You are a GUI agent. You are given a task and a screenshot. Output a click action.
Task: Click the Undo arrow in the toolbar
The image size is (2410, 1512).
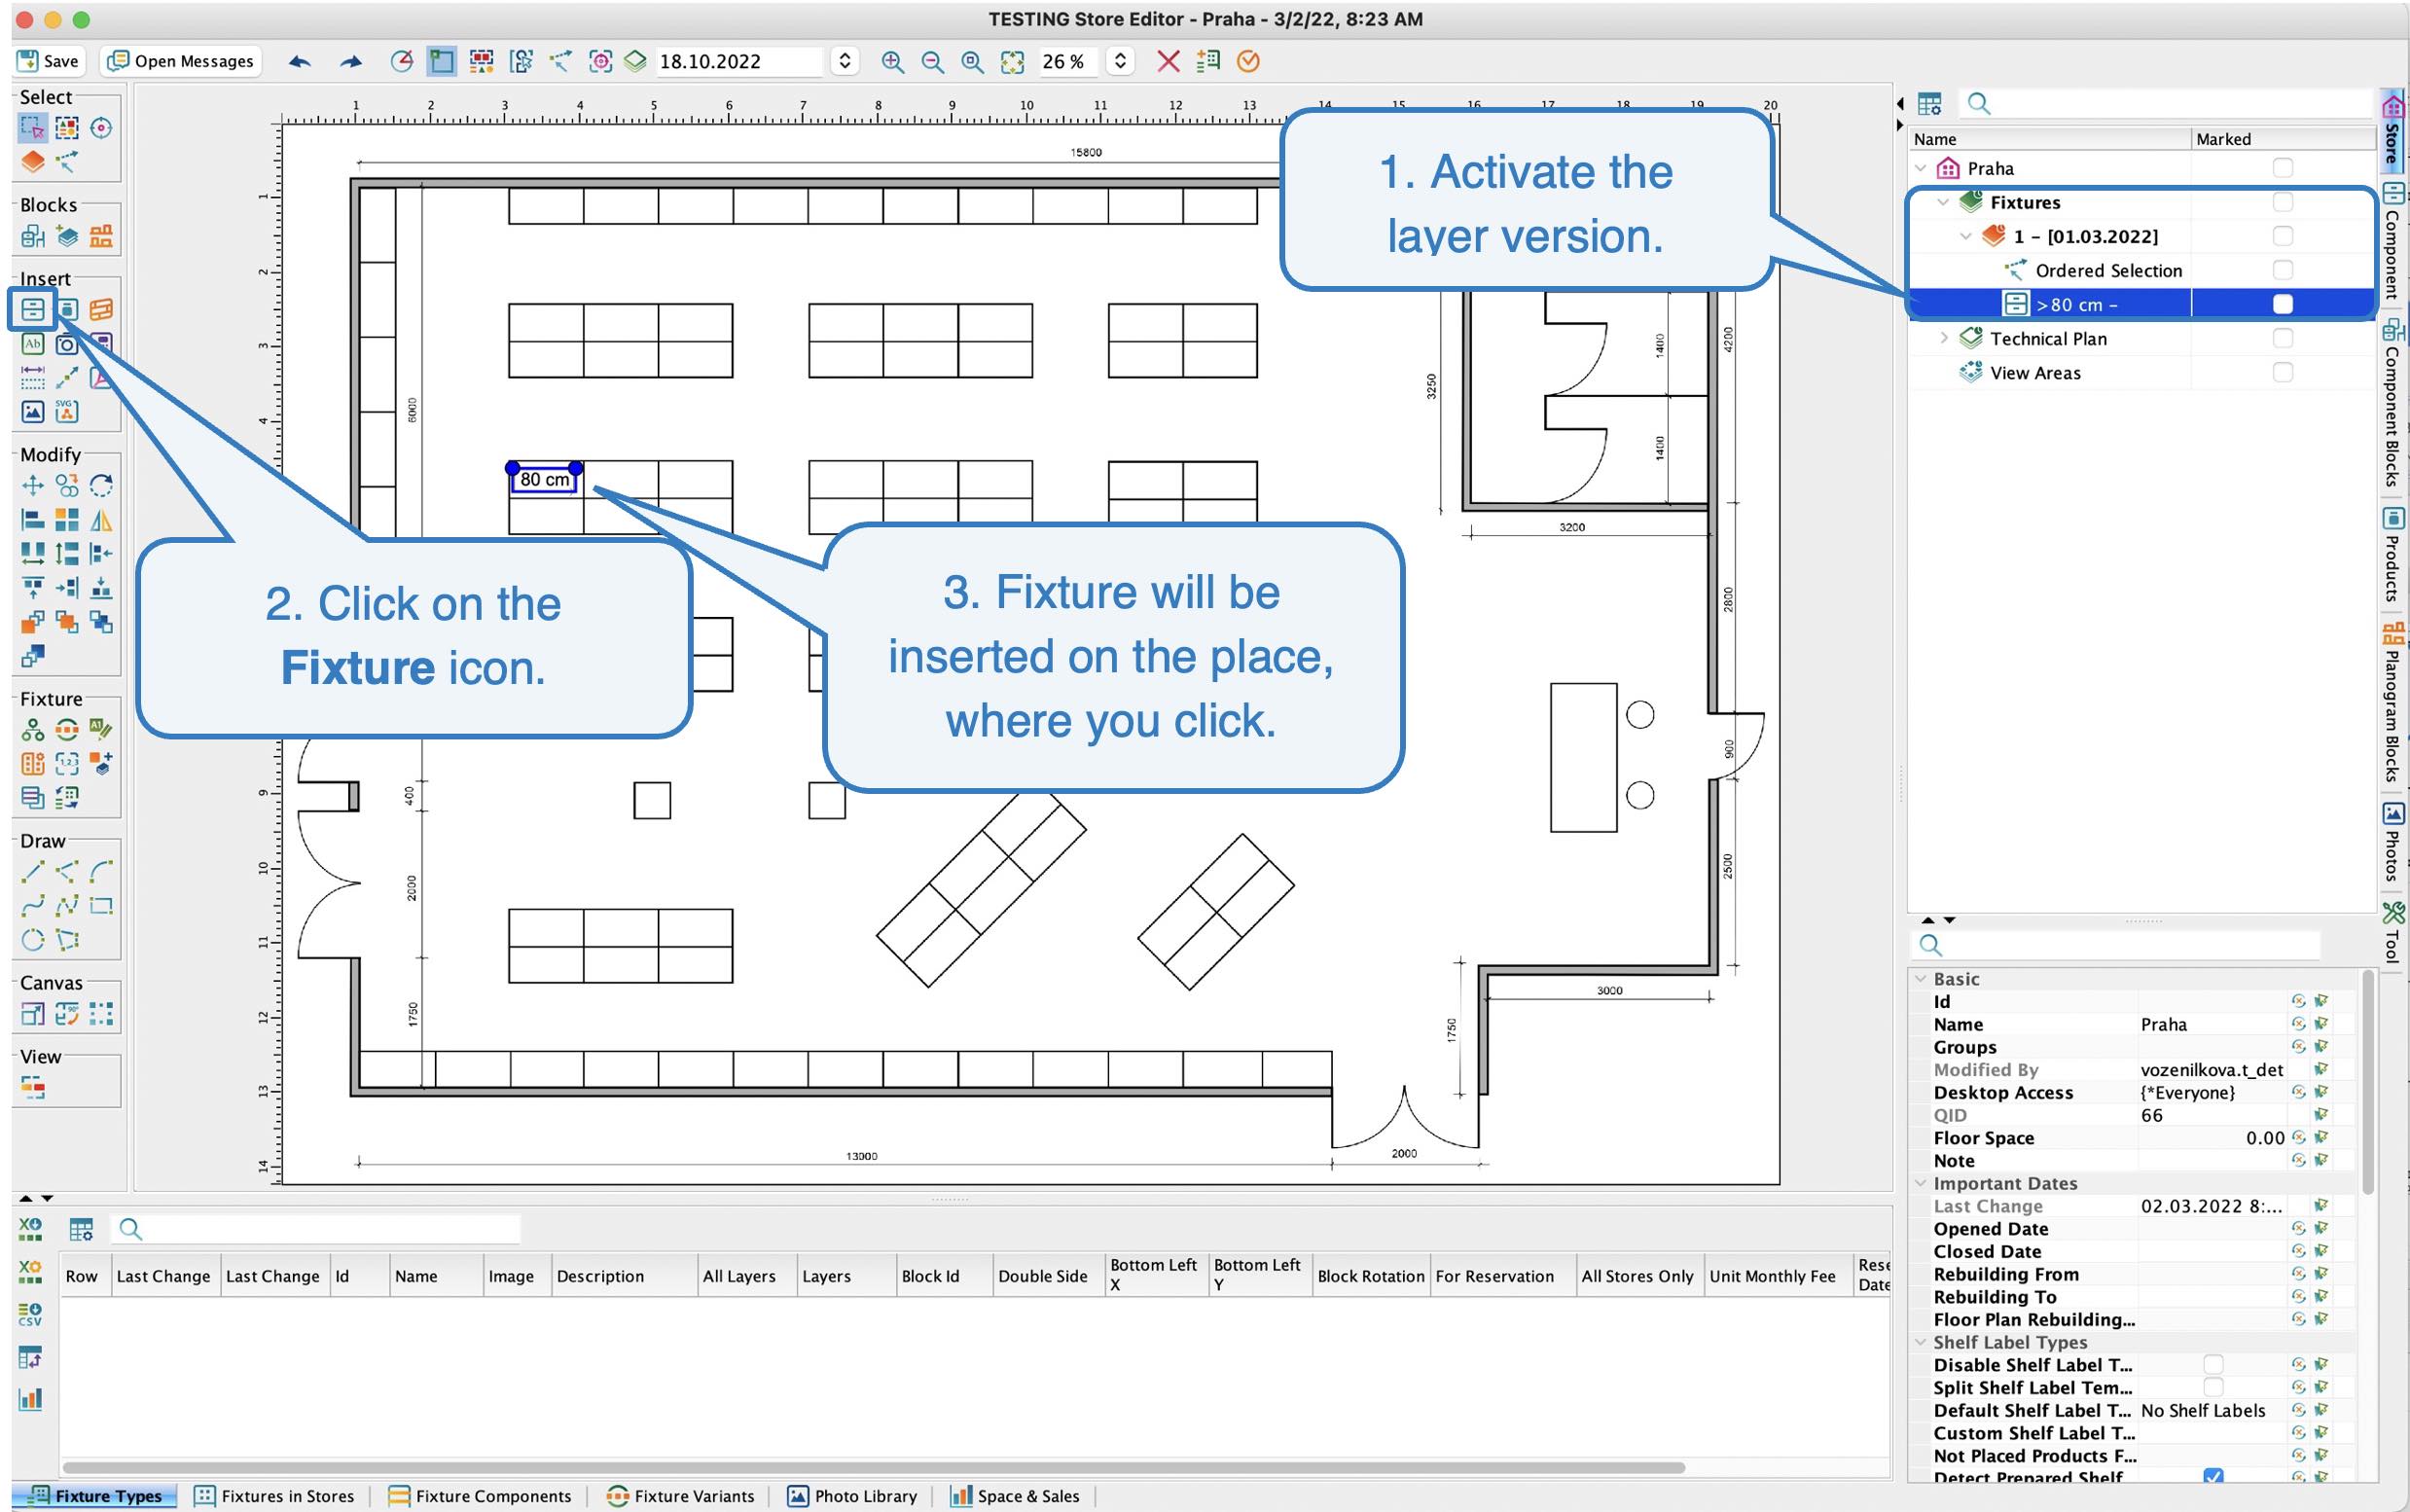(x=299, y=62)
